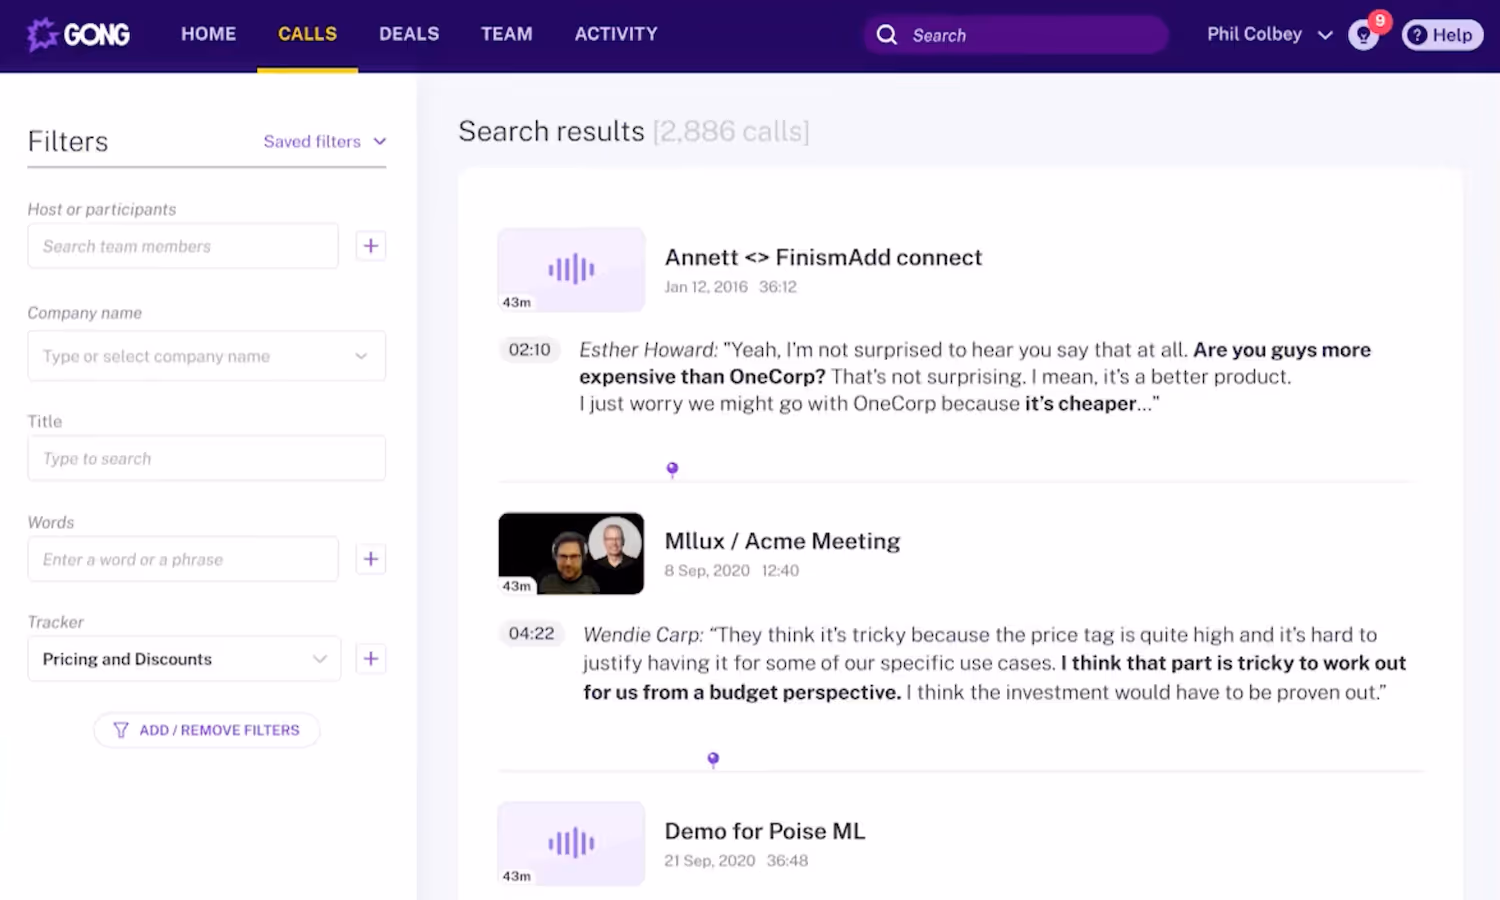Add a word filter with plus icon
The height and width of the screenshot is (900, 1500).
point(371,559)
